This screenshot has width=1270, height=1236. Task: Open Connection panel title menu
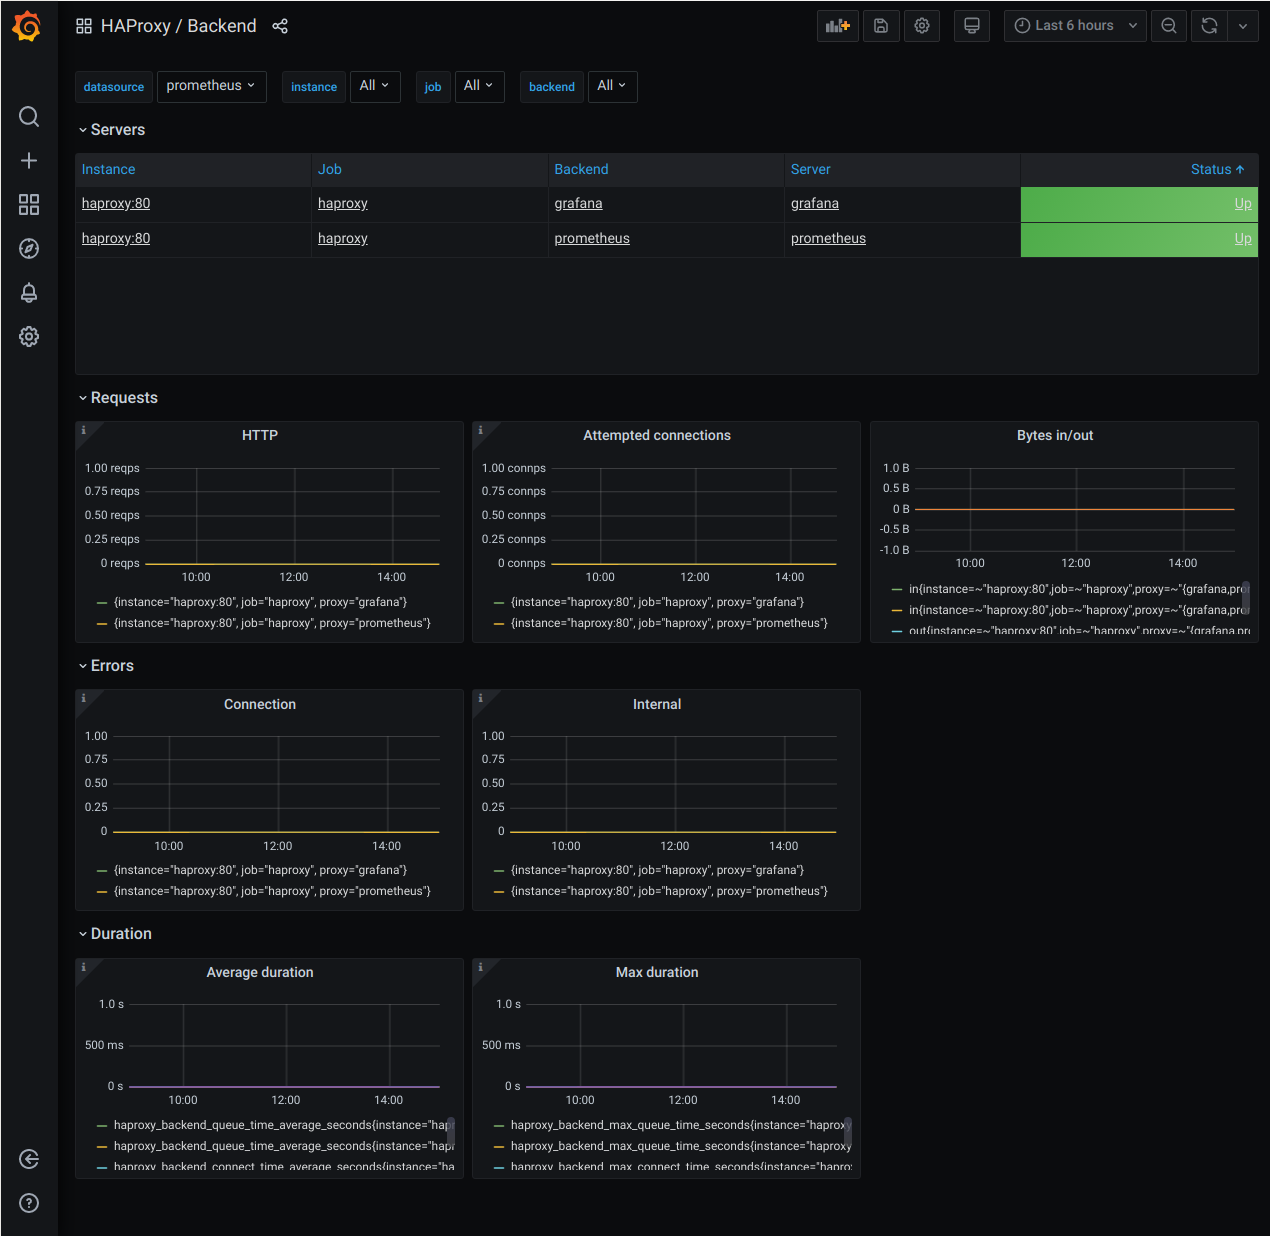click(260, 705)
